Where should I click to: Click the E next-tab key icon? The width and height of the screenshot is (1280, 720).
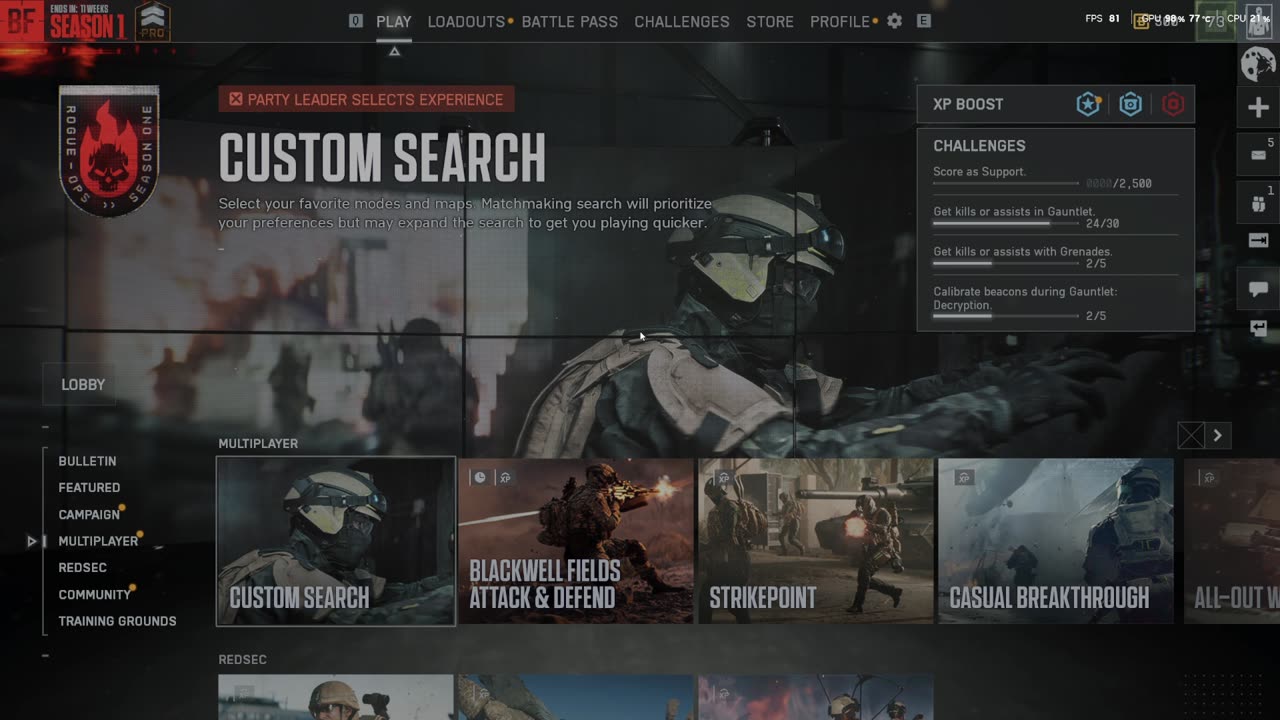(x=924, y=21)
